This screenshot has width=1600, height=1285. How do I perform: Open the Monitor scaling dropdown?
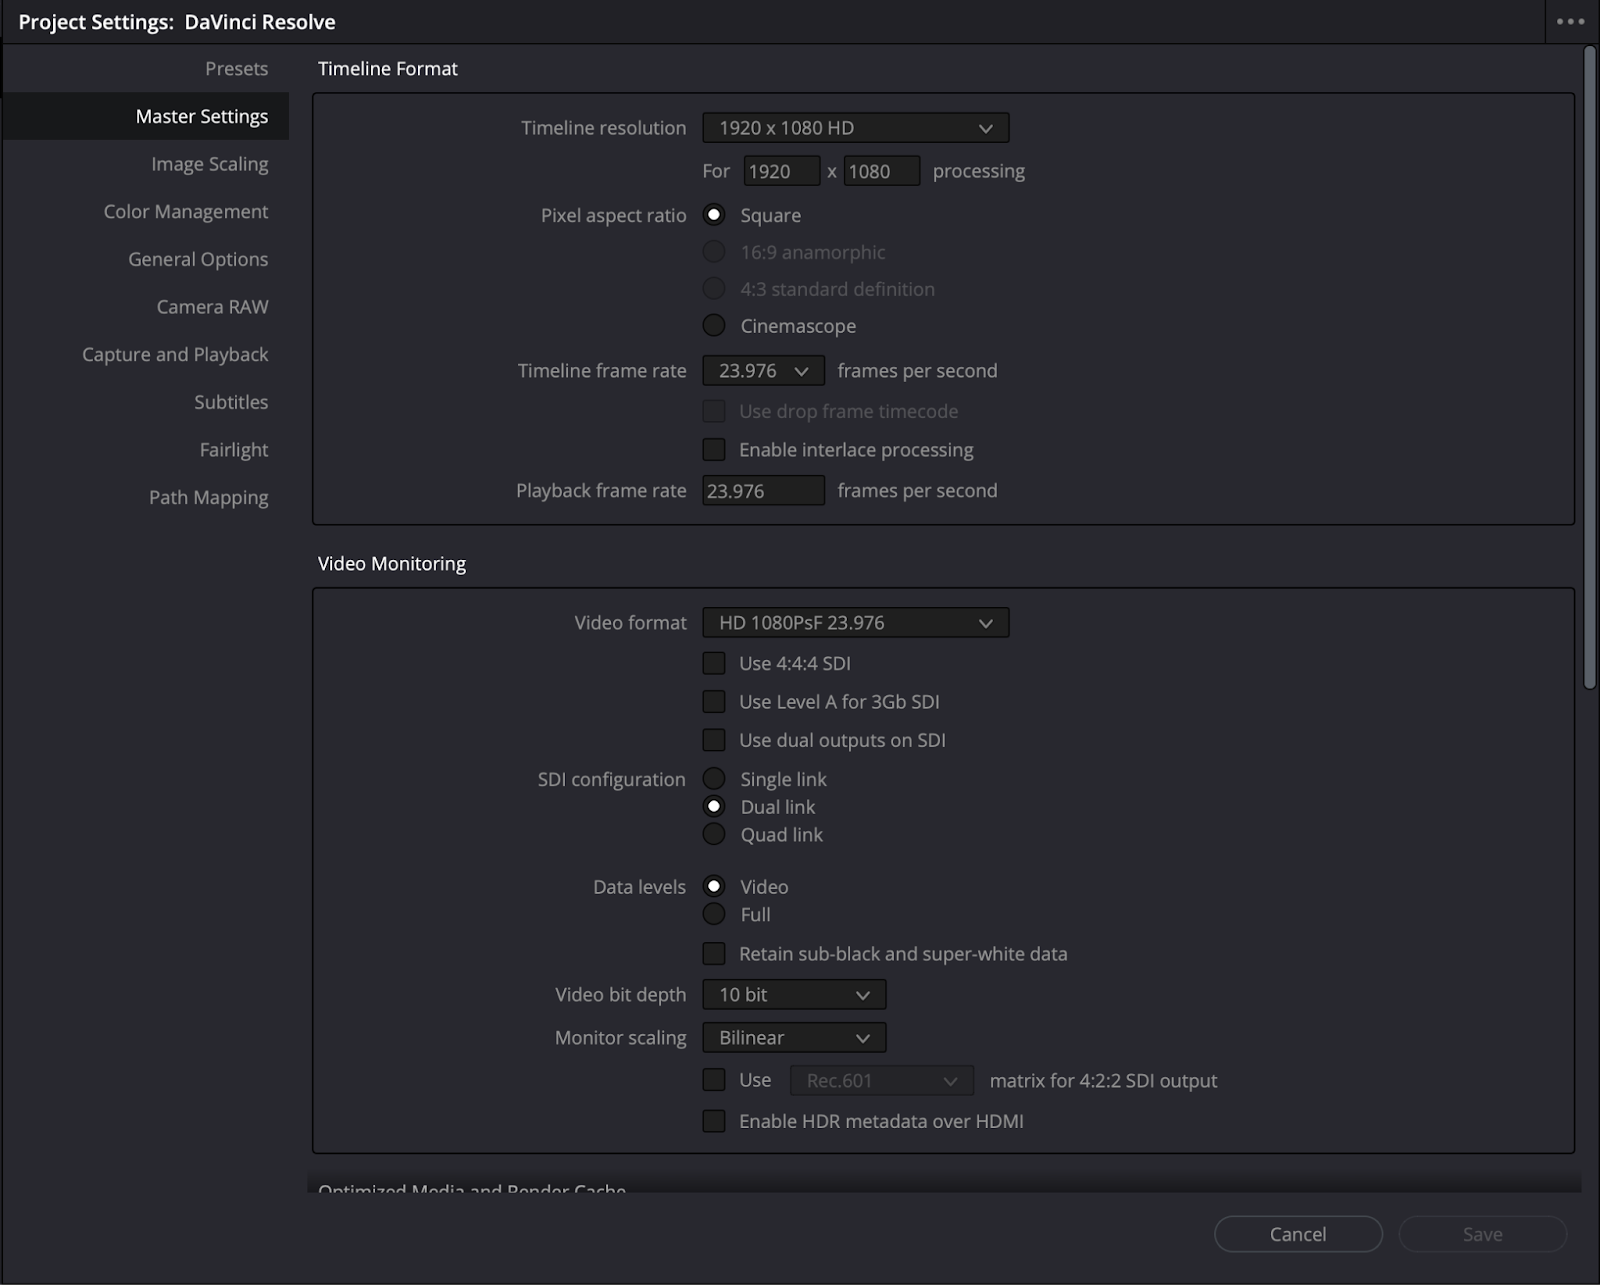(x=793, y=1037)
